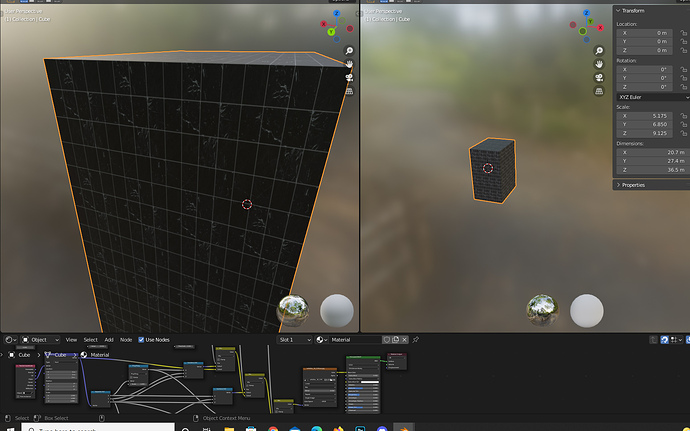Click zoom magnifier icon in right viewport
The height and width of the screenshot is (431, 690).
point(599,51)
